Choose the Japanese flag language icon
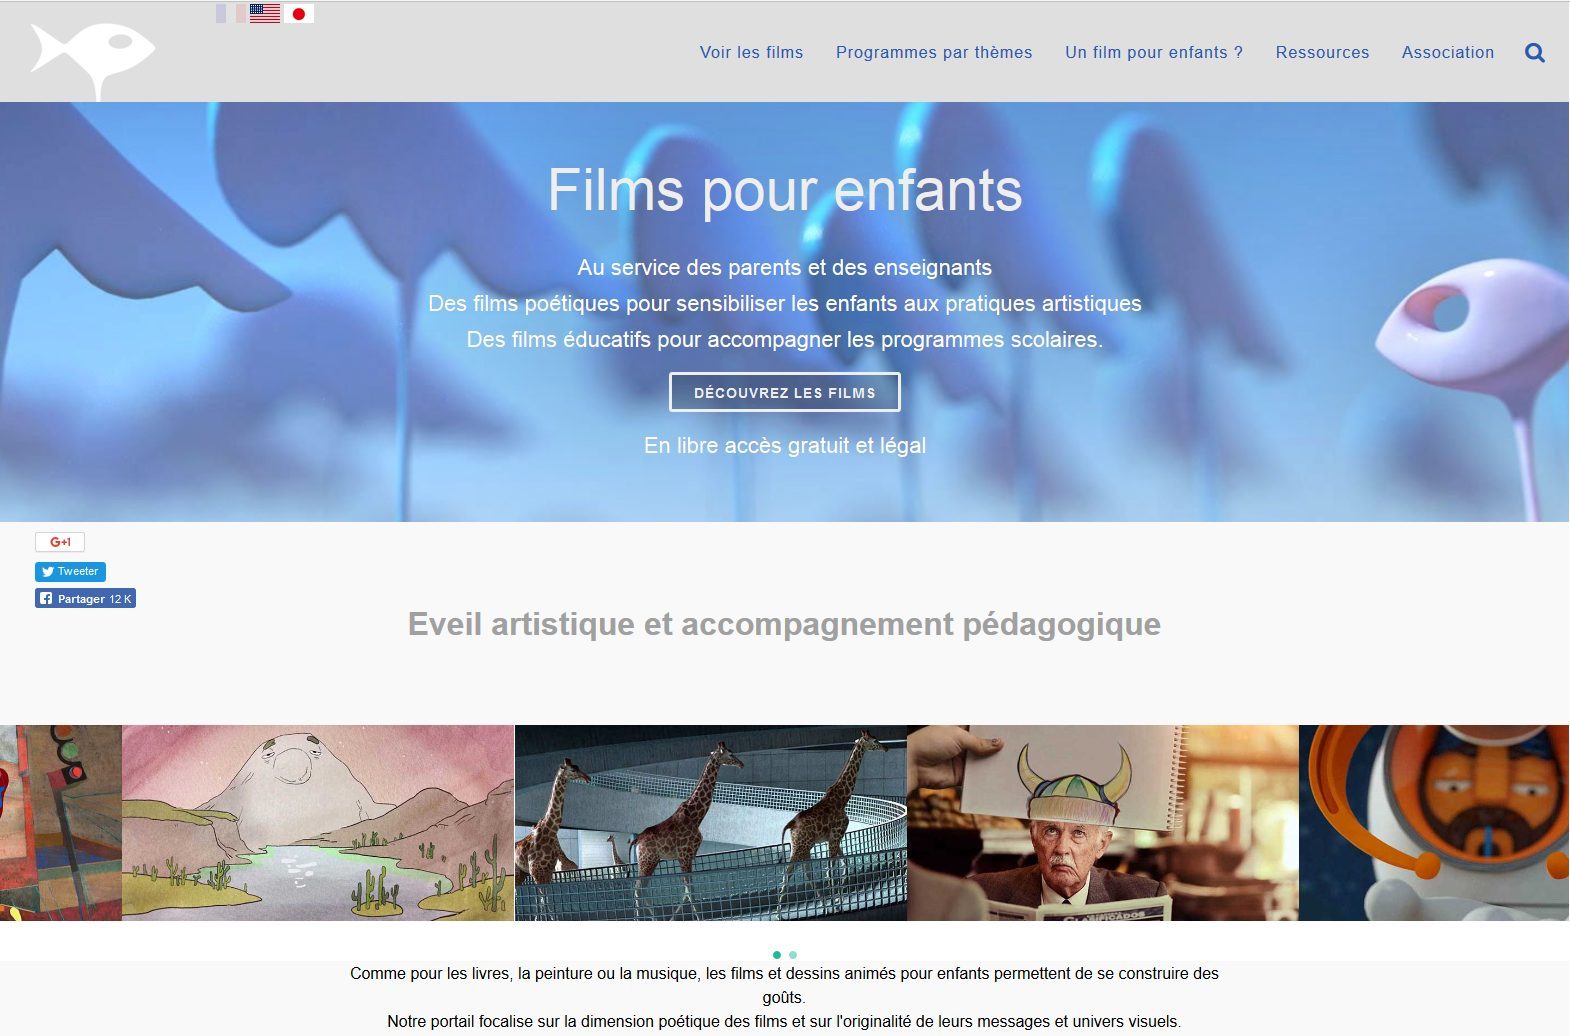 (299, 13)
